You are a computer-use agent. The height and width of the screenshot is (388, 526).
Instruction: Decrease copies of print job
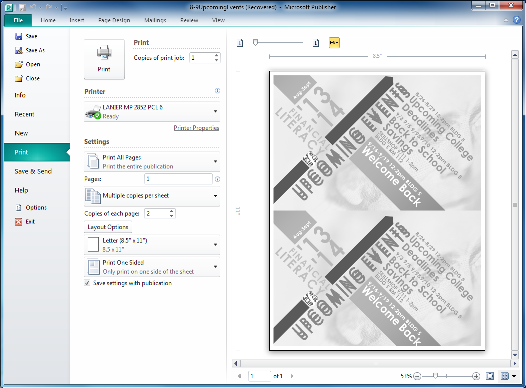coord(217,60)
